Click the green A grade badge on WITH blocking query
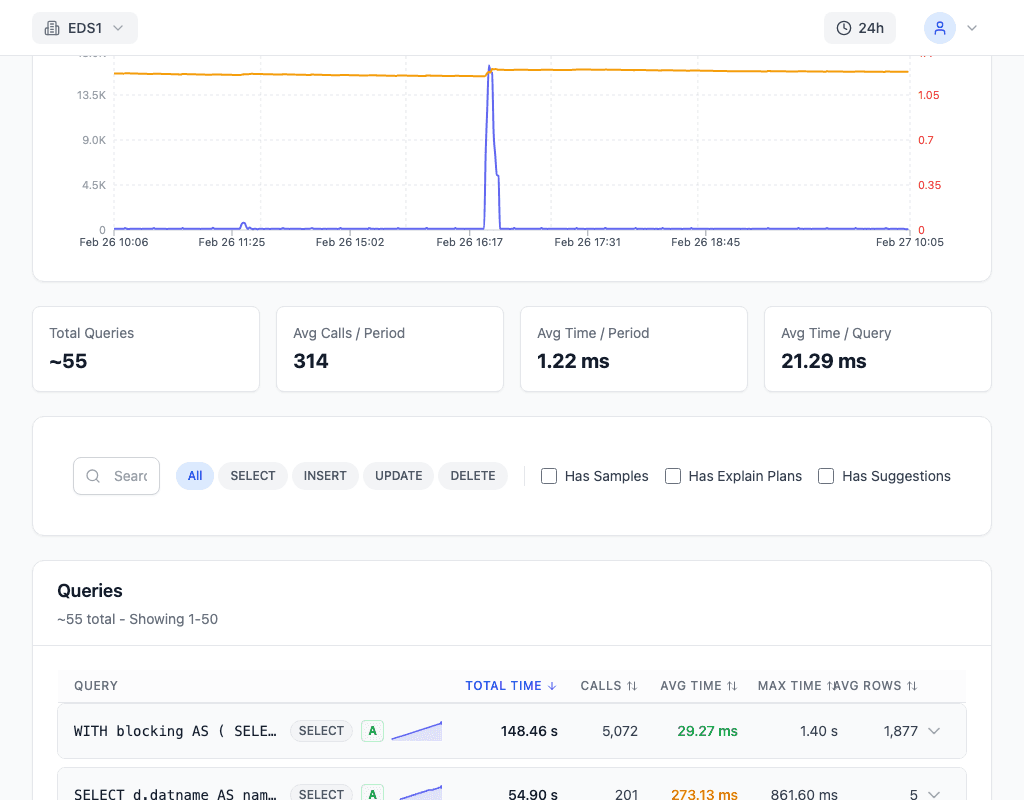 click(x=372, y=731)
